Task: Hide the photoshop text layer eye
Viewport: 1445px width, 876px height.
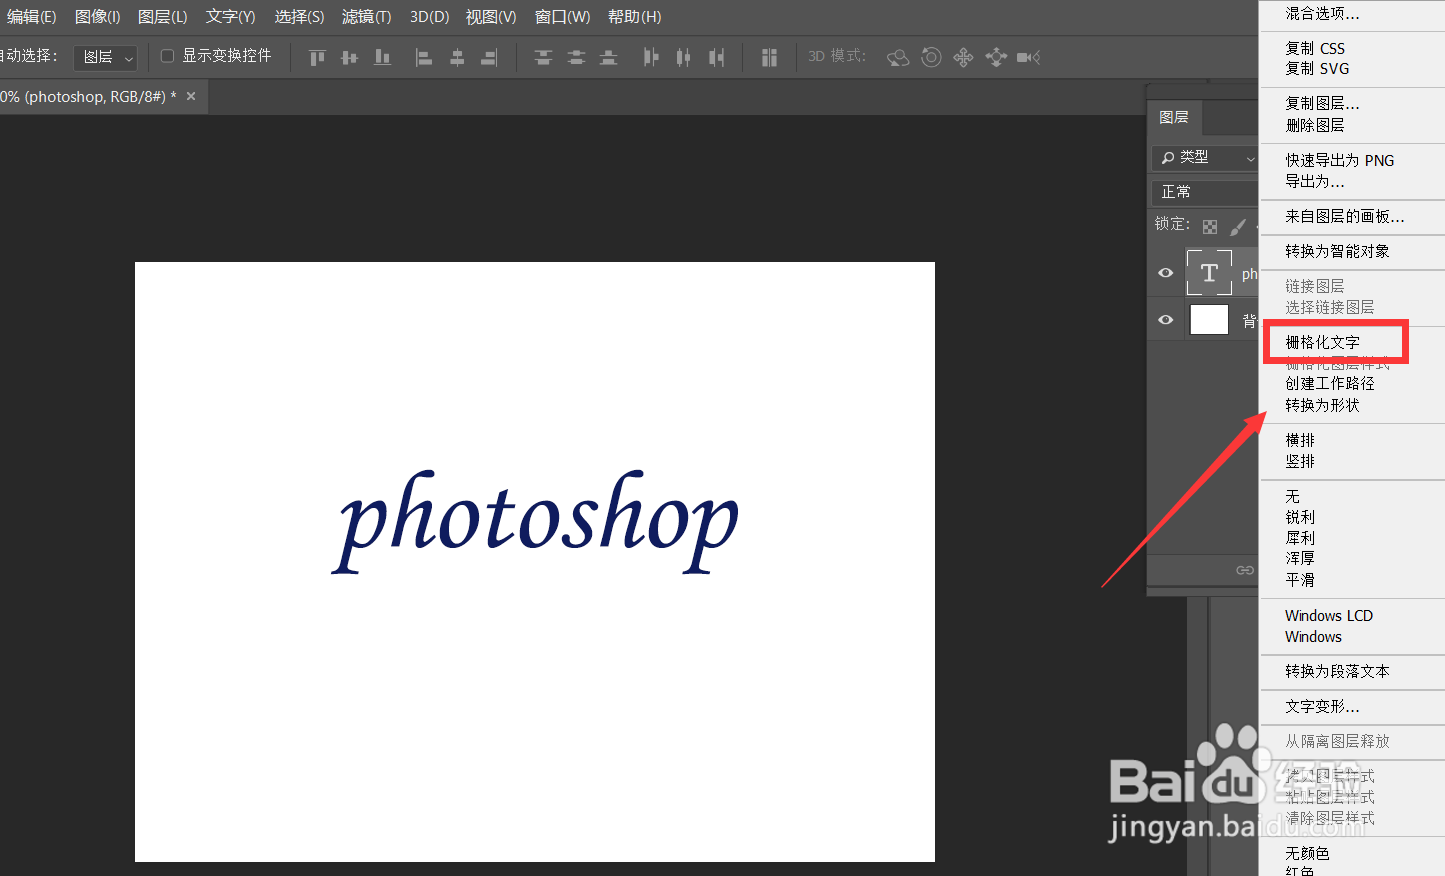Action: coord(1166,273)
